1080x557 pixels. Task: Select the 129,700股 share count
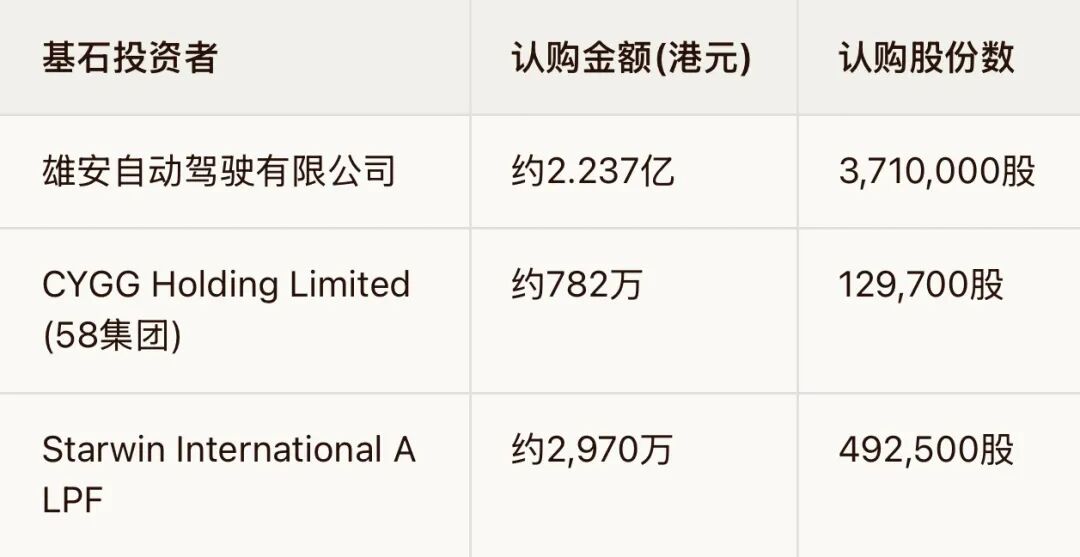(x=921, y=284)
